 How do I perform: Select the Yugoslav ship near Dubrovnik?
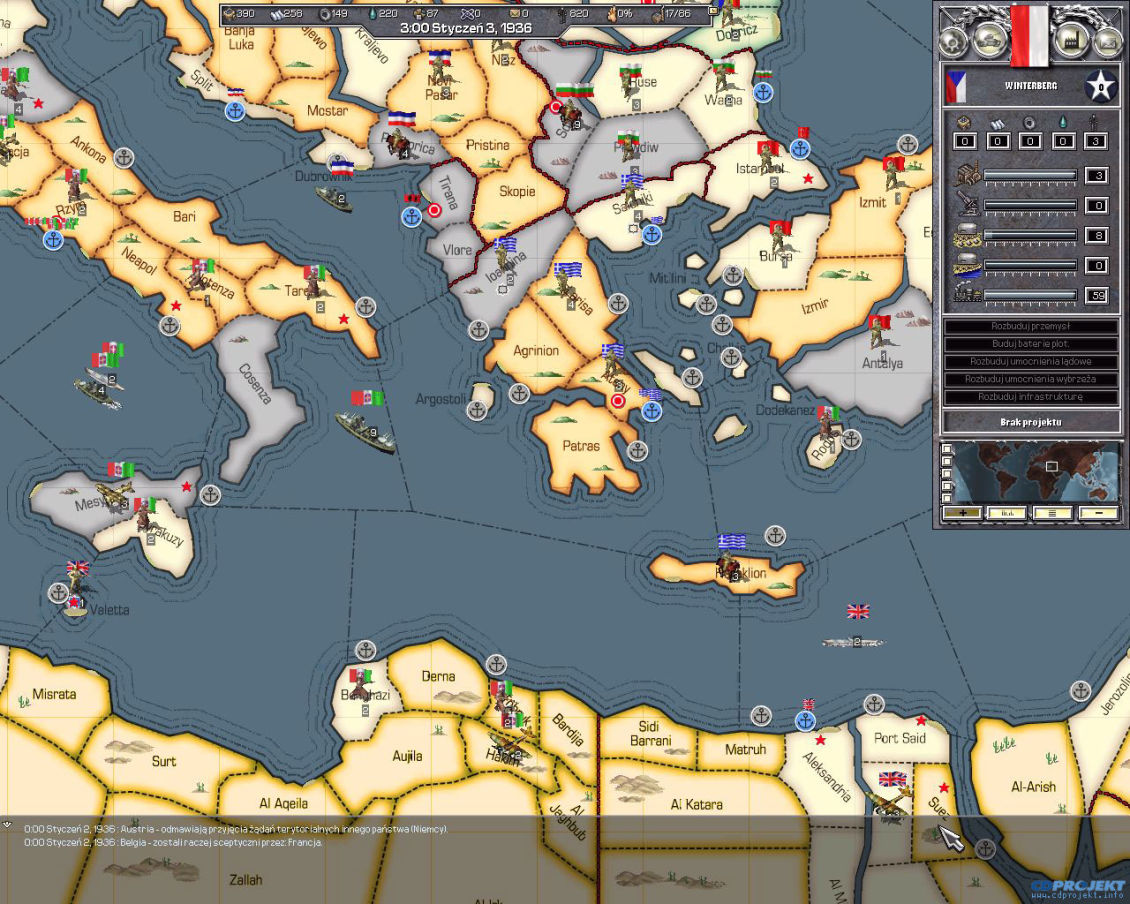click(333, 198)
